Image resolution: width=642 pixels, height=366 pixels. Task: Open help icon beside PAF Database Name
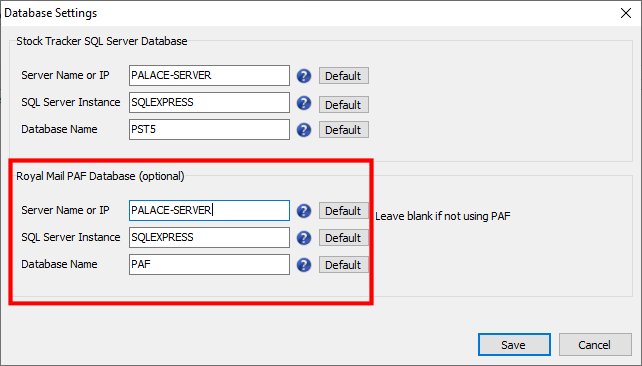tap(304, 265)
